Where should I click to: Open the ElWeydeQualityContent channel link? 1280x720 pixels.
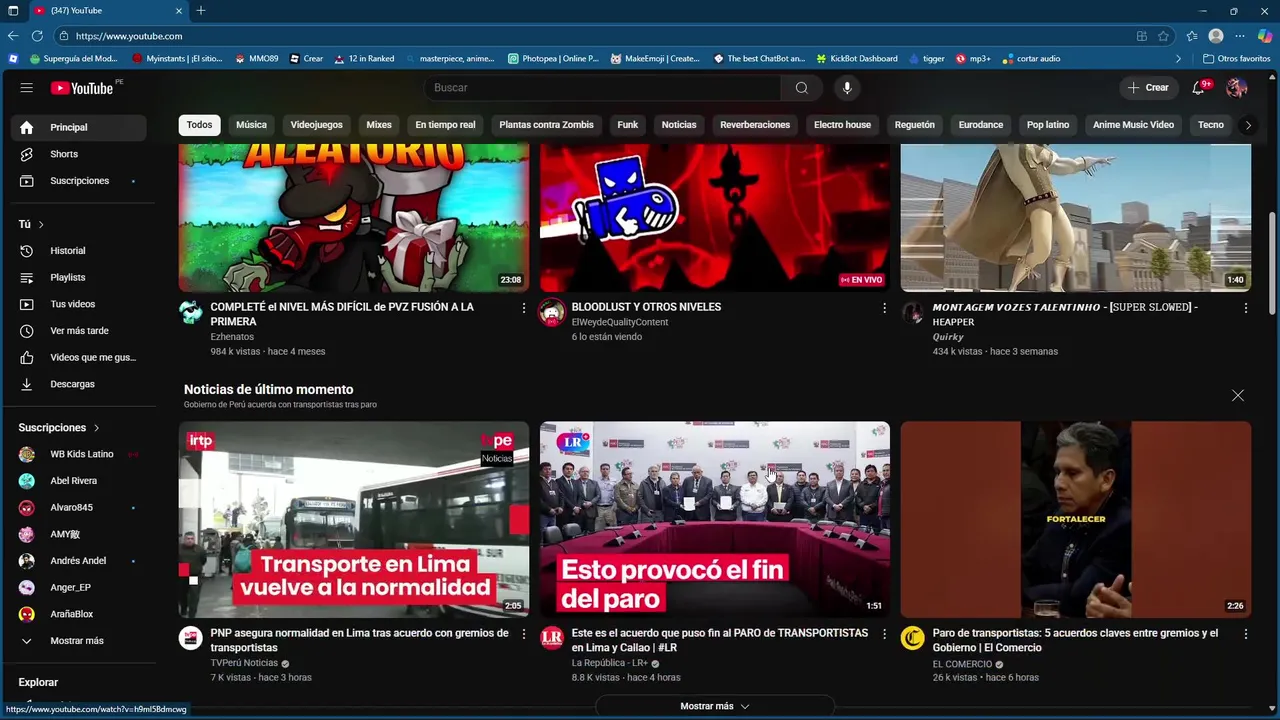pyautogui.click(x=620, y=322)
